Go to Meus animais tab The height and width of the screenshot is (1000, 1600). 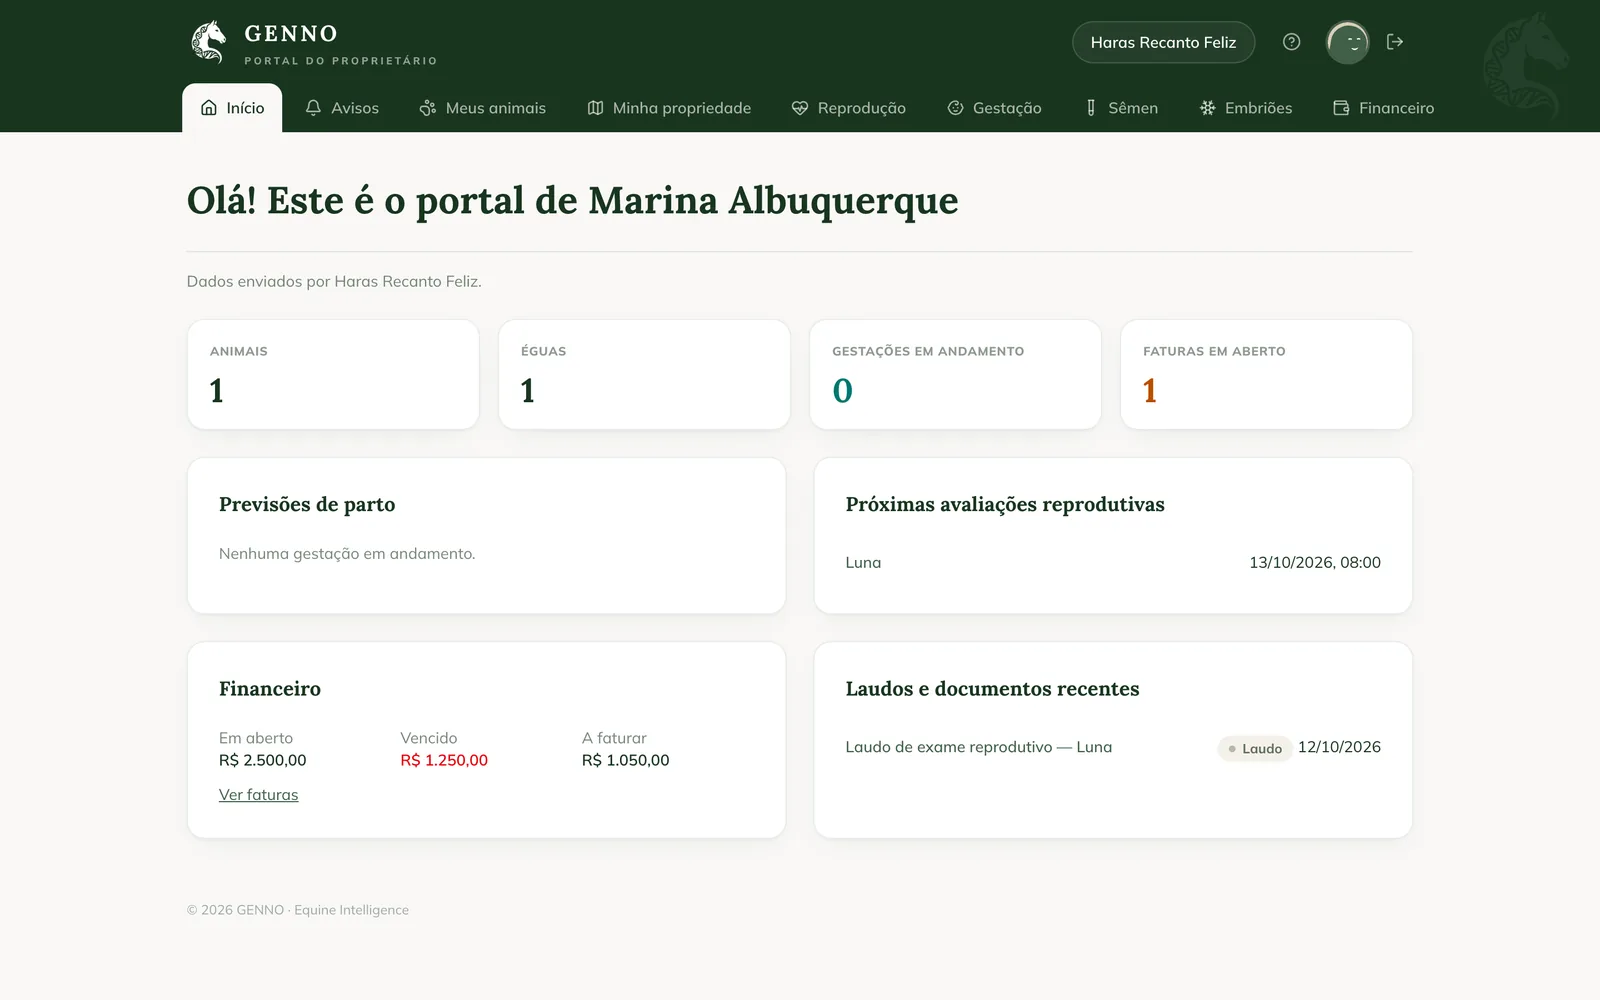click(483, 108)
